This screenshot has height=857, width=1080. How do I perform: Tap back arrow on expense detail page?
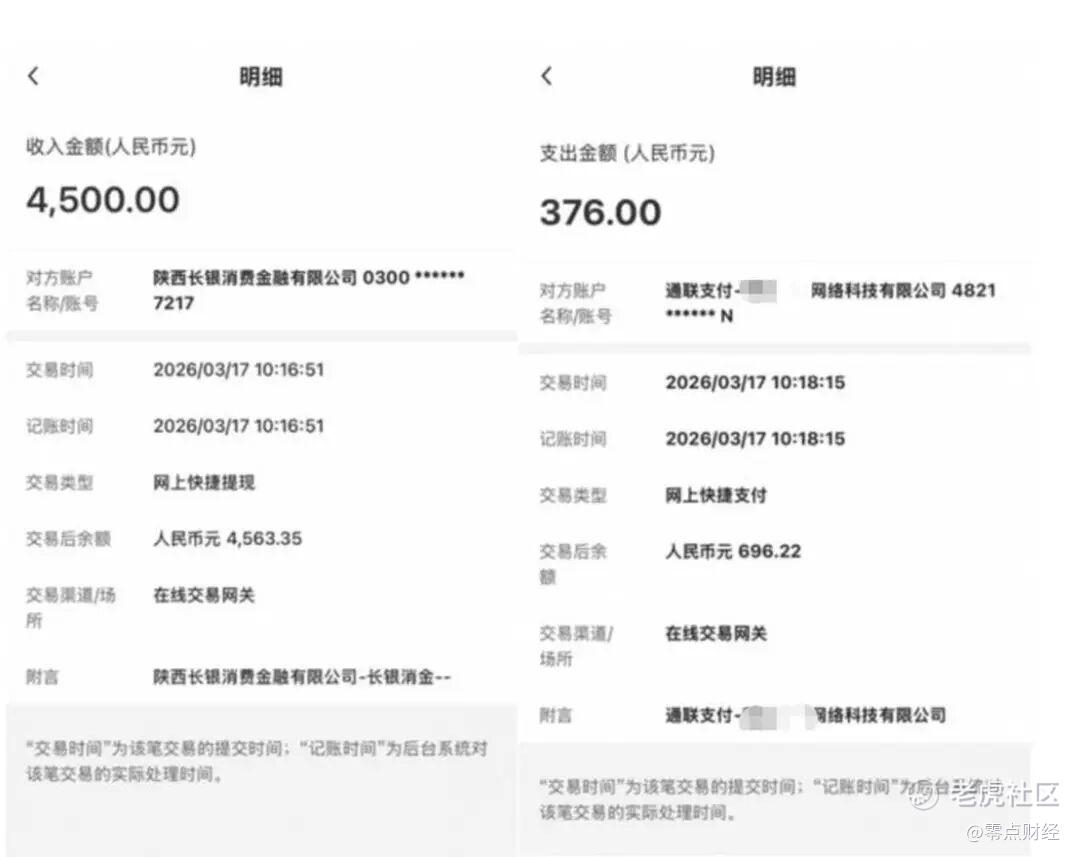(546, 76)
